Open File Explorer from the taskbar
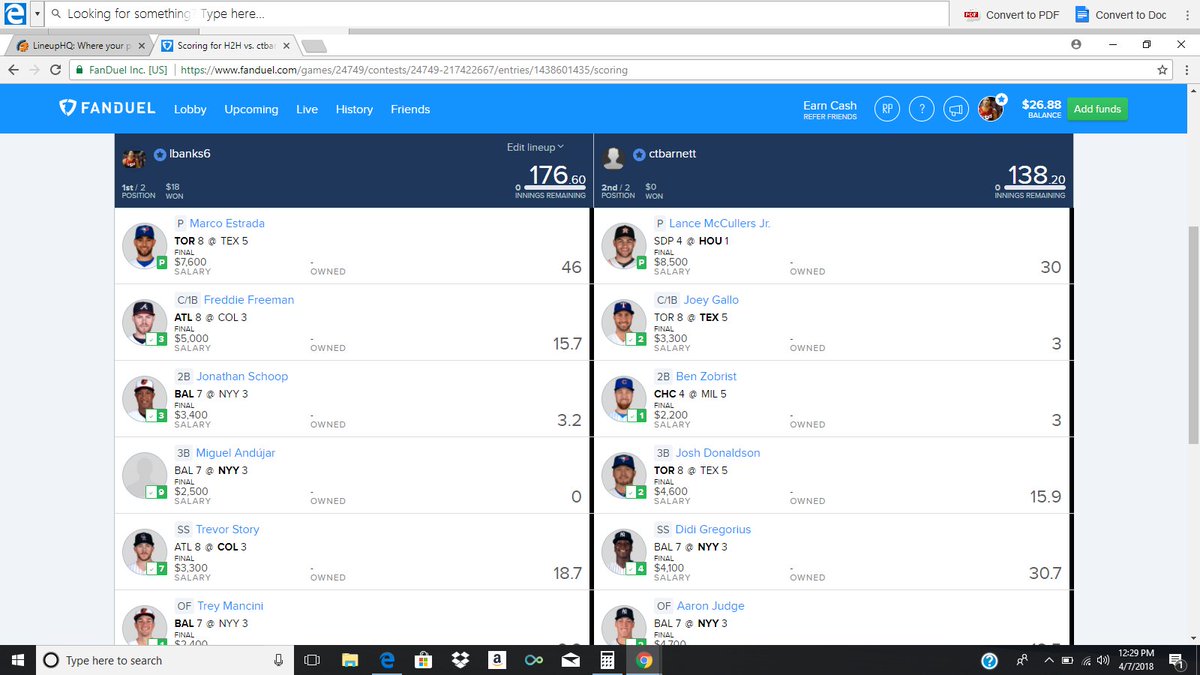 [350, 660]
